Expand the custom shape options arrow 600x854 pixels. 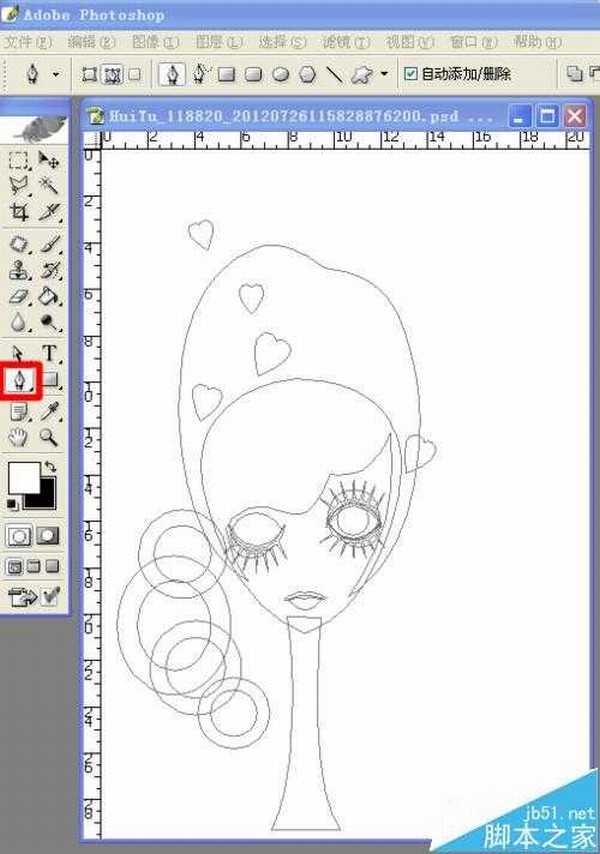(384, 74)
